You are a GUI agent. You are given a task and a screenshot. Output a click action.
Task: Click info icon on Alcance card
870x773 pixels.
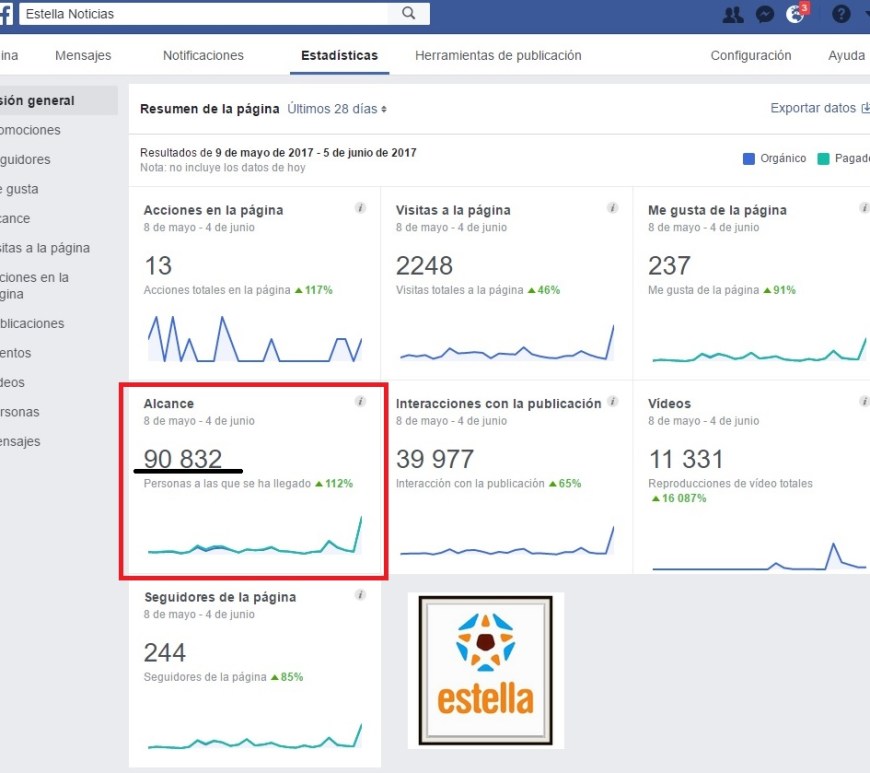point(360,402)
